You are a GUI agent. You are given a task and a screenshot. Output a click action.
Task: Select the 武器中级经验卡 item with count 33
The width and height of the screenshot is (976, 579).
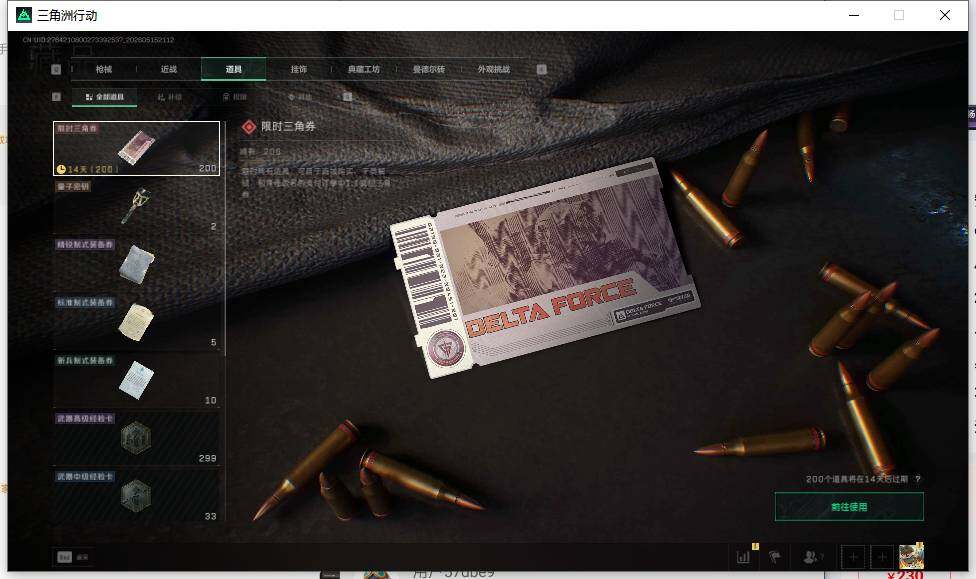click(136, 496)
